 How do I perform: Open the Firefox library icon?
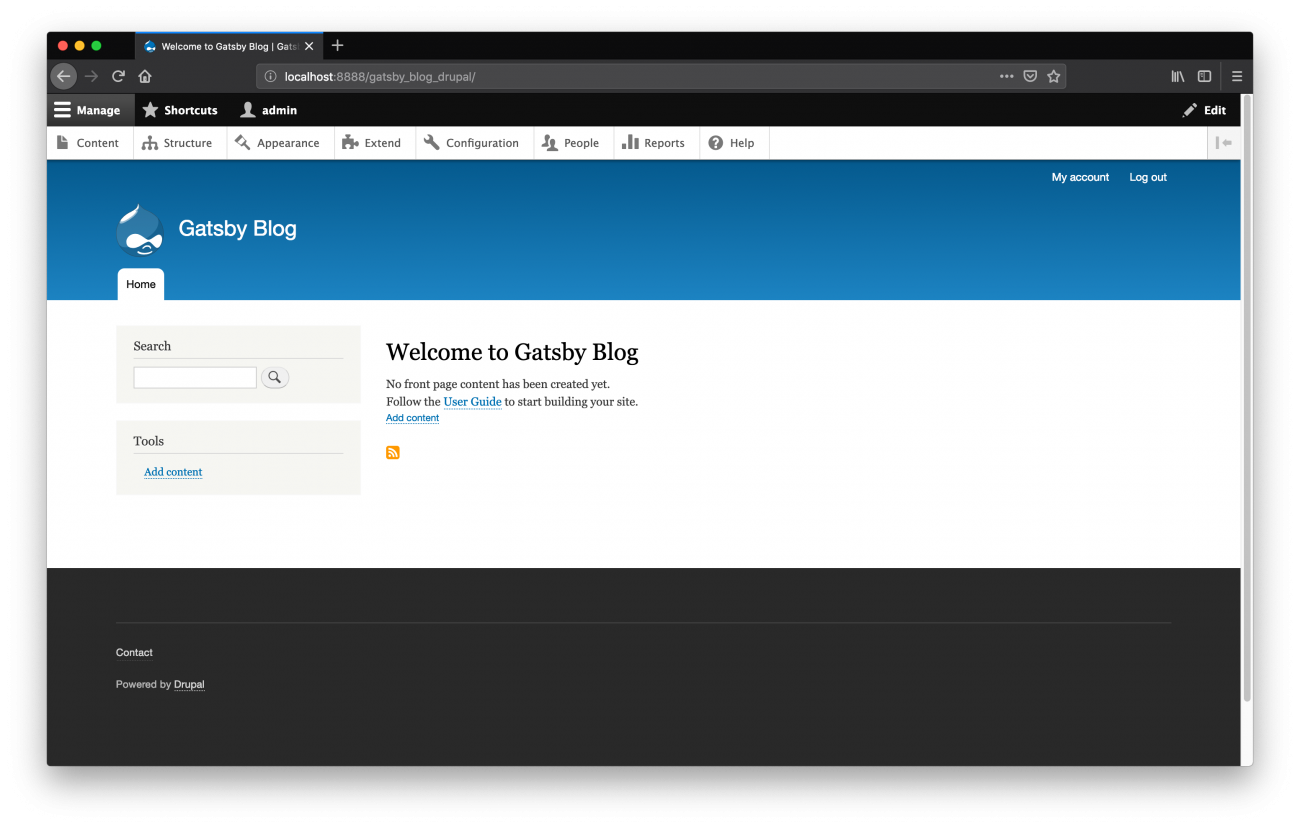point(1178,76)
